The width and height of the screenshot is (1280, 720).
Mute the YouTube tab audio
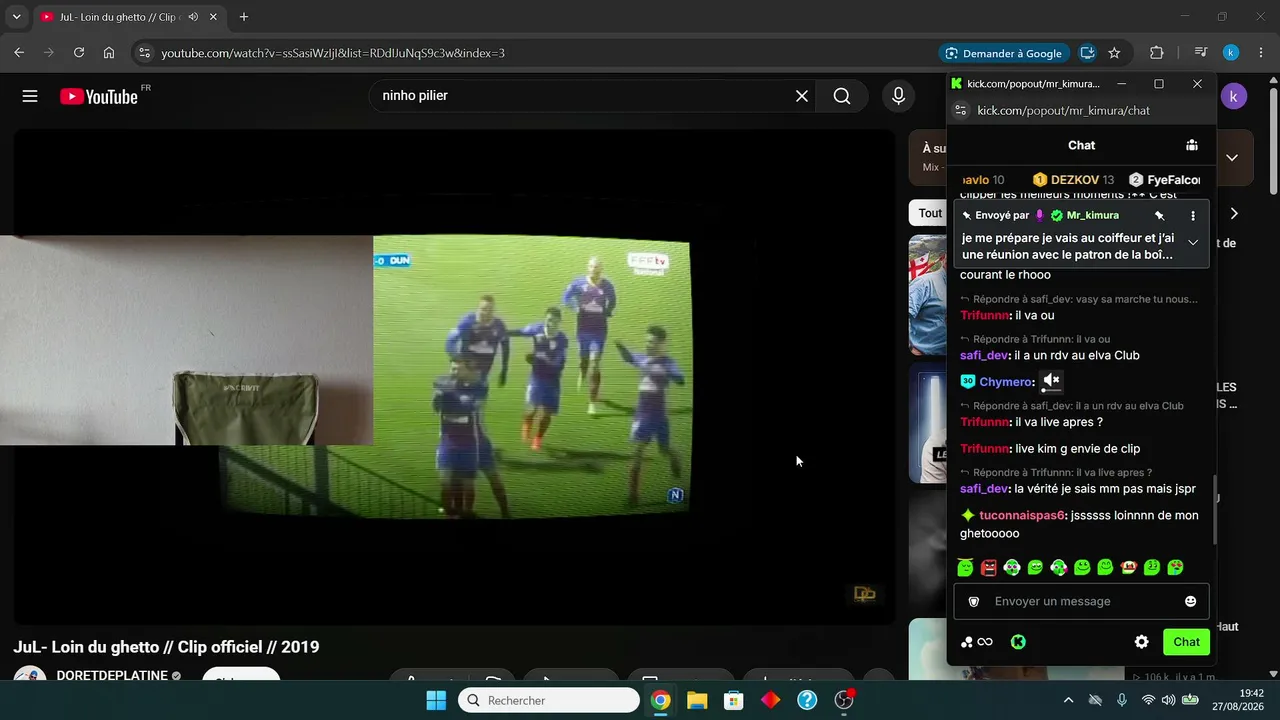pyautogui.click(x=193, y=17)
